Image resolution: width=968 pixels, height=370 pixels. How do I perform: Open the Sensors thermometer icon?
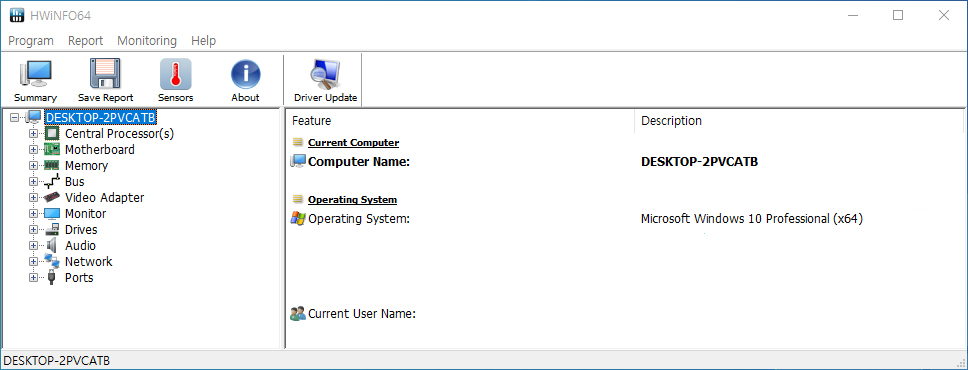pos(175,74)
